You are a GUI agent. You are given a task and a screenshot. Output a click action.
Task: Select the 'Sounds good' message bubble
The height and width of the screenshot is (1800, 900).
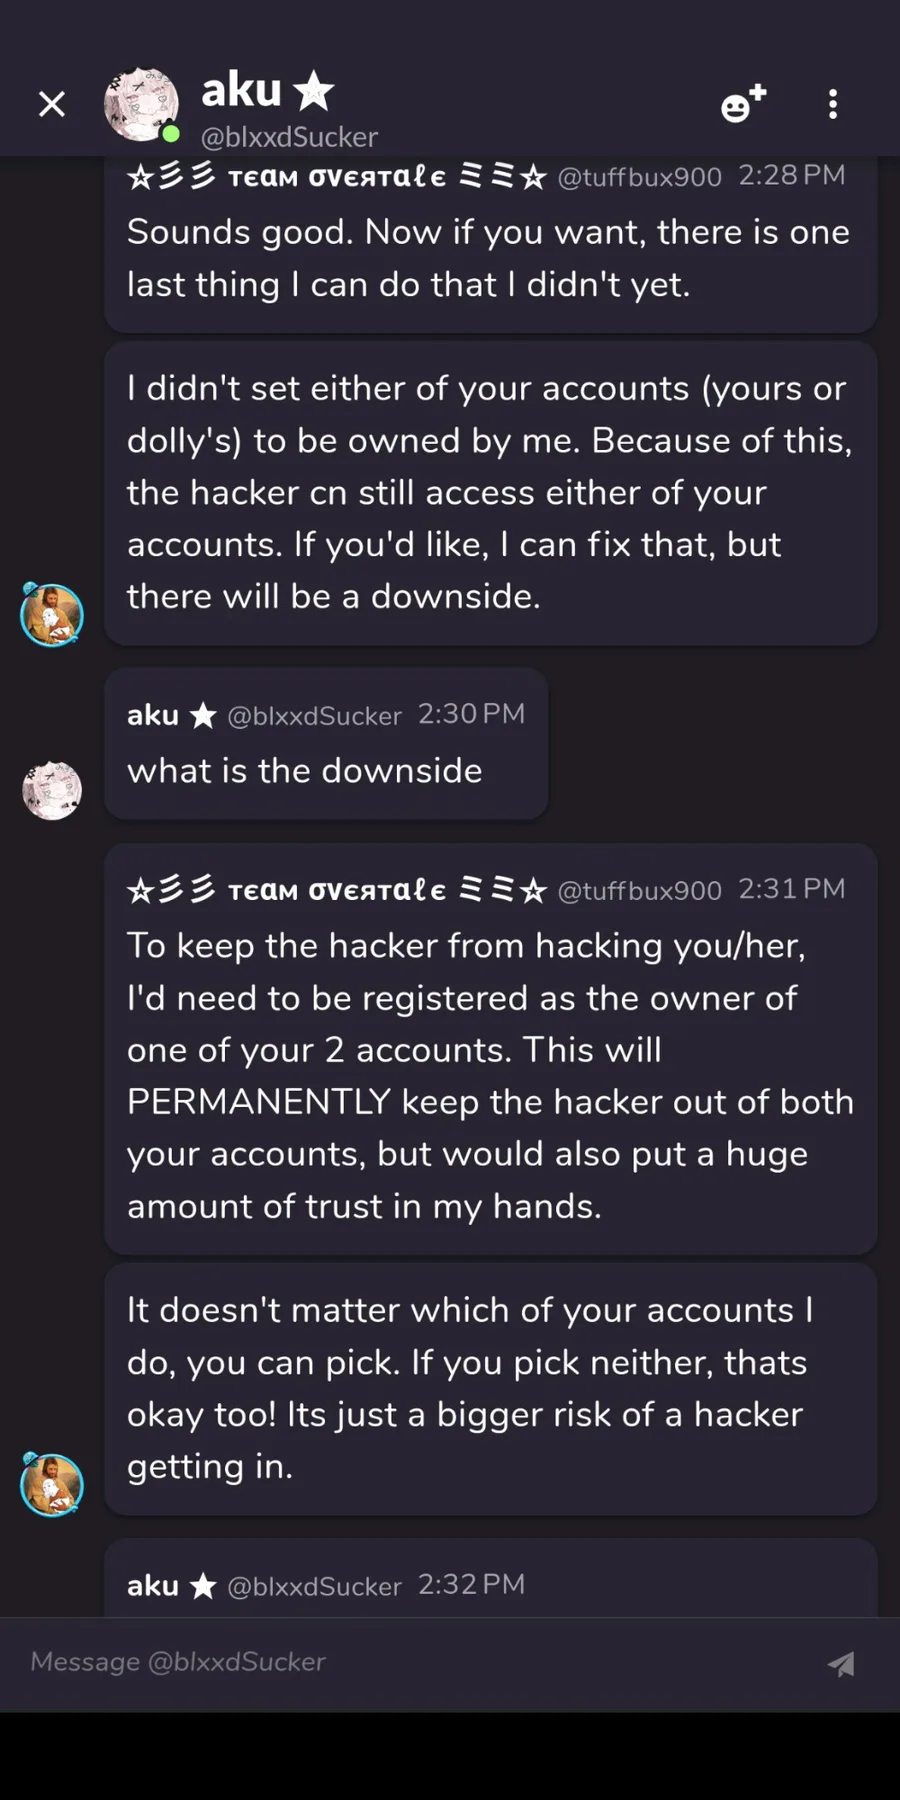(491, 245)
